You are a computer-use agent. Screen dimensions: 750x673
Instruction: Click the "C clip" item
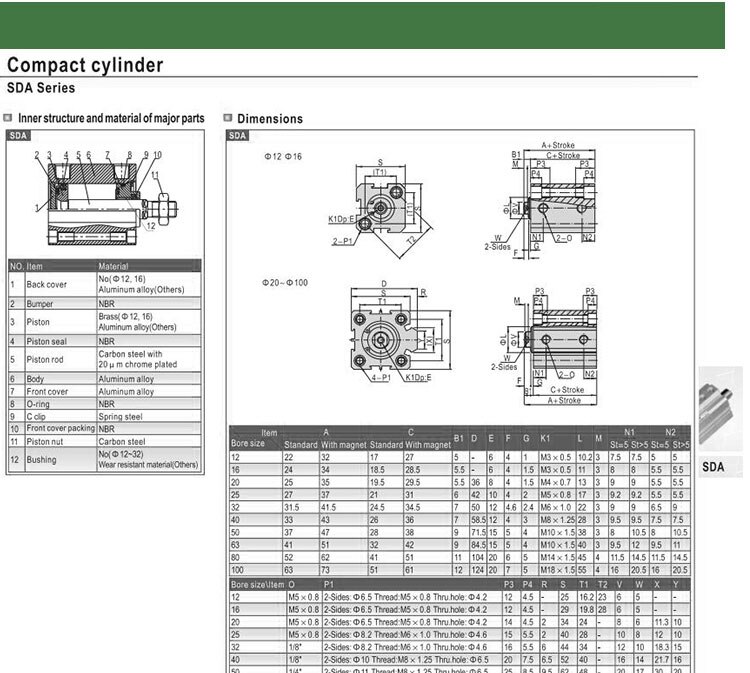(36, 416)
